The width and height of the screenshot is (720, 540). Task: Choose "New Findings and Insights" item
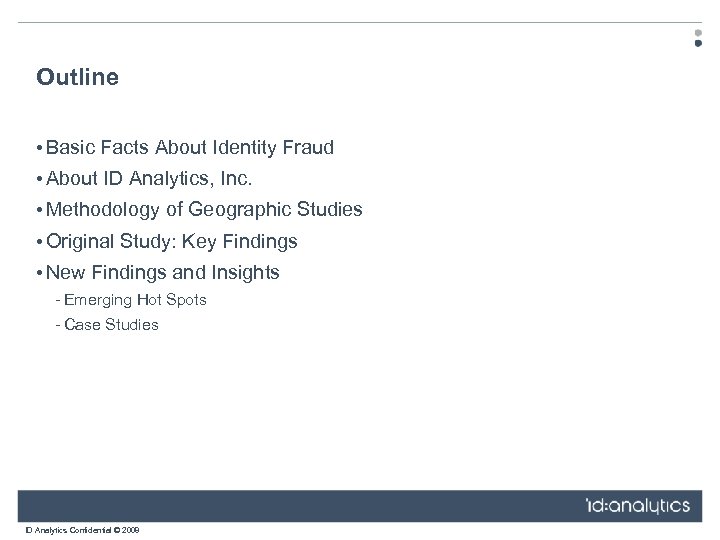point(163,272)
